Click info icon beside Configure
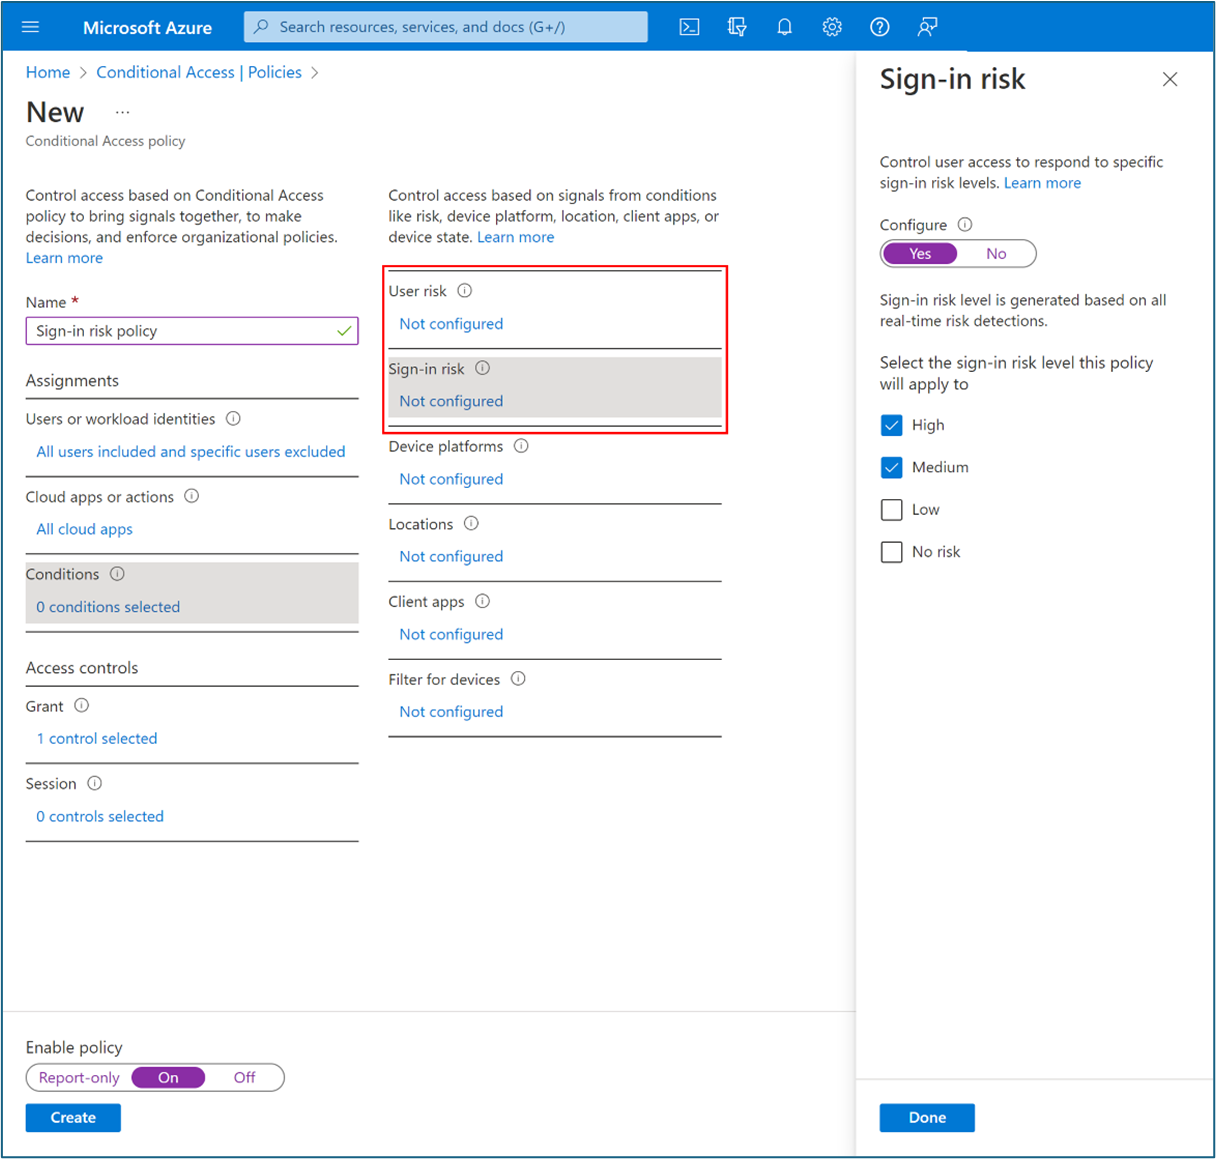This screenshot has width=1216, height=1159. [x=965, y=225]
